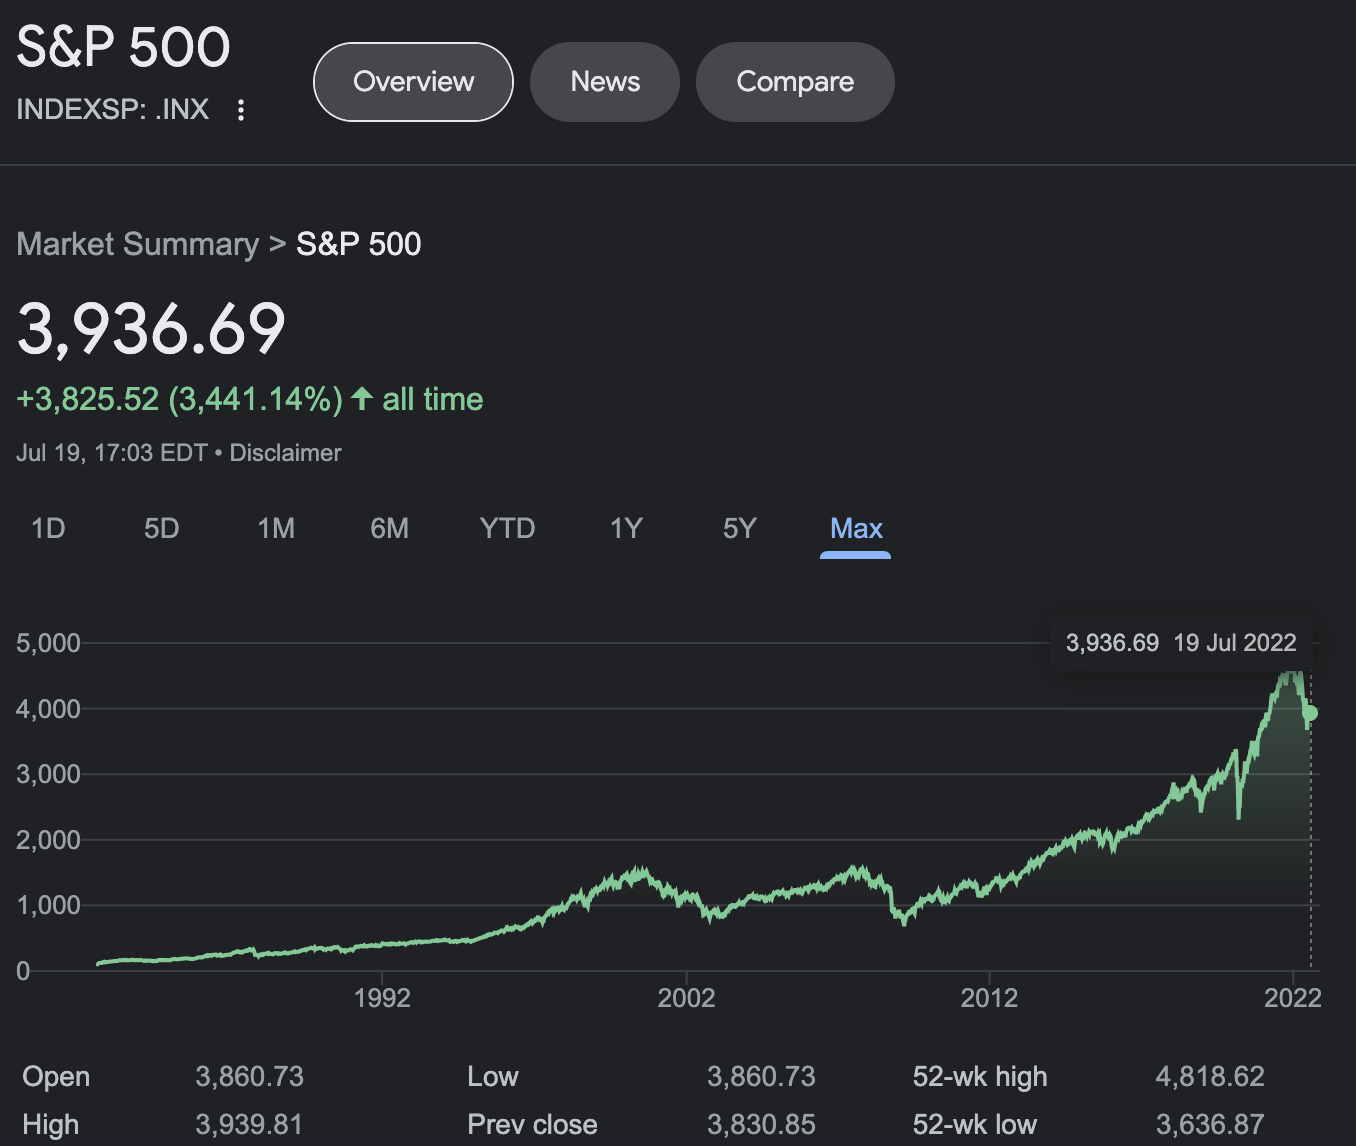1356x1146 pixels.
Task: Click the 52-wk low value 3,636.87
Action: pyautogui.click(x=1210, y=1125)
